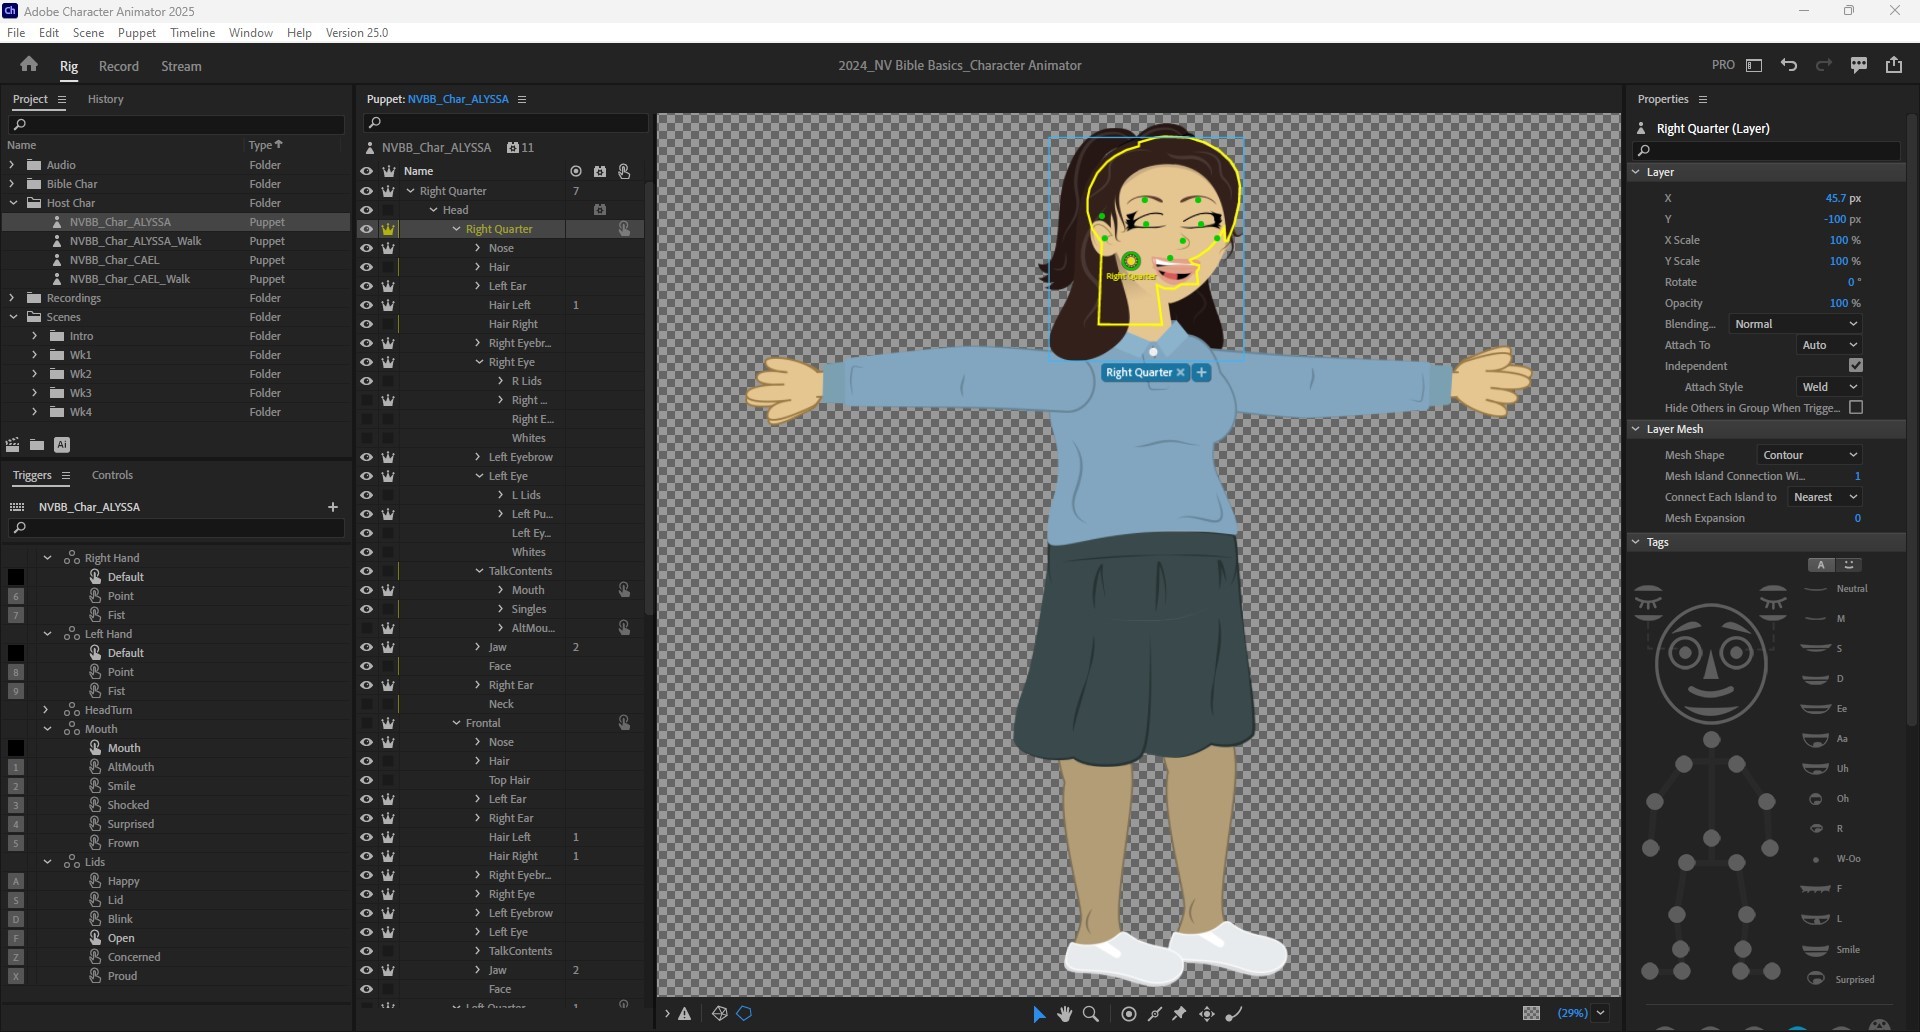Click the crown icon beside Right Quarter layer
This screenshot has height=1032, width=1920.
(x=387, y=228)
